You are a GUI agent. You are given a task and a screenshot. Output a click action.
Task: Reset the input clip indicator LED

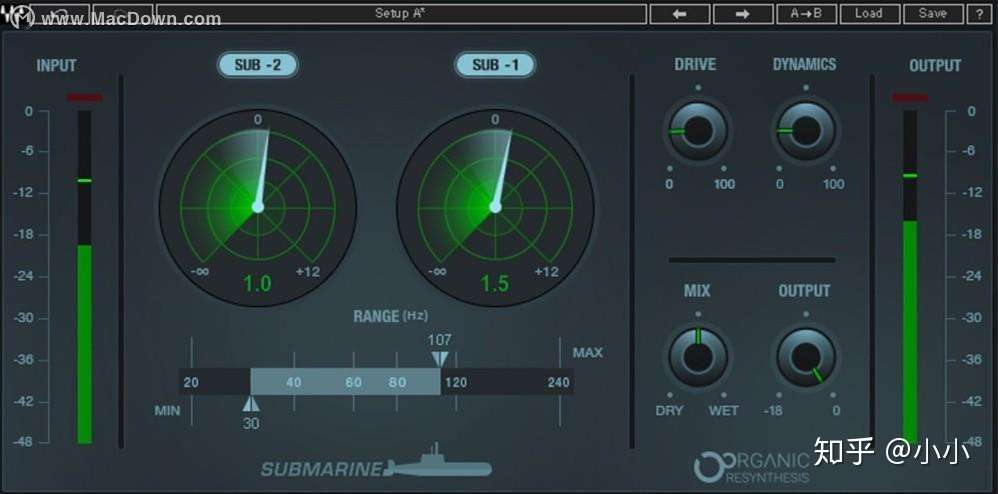tap(85, 97)
